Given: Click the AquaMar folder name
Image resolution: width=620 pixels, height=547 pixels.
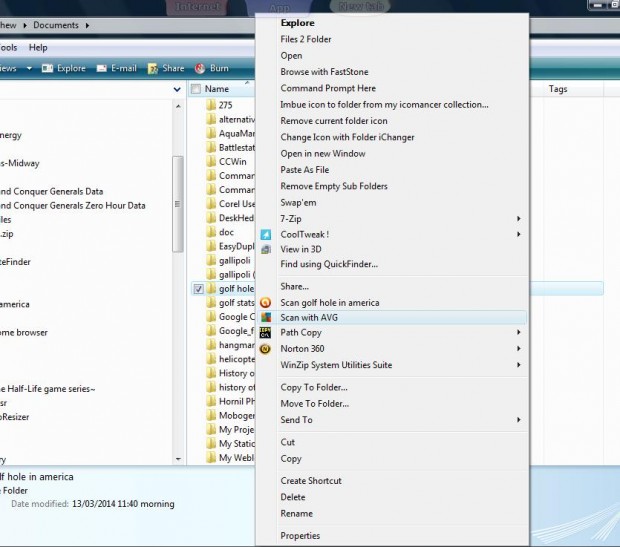Looking at the screenshot, I should pyautogui.click(x=237, y=133).
